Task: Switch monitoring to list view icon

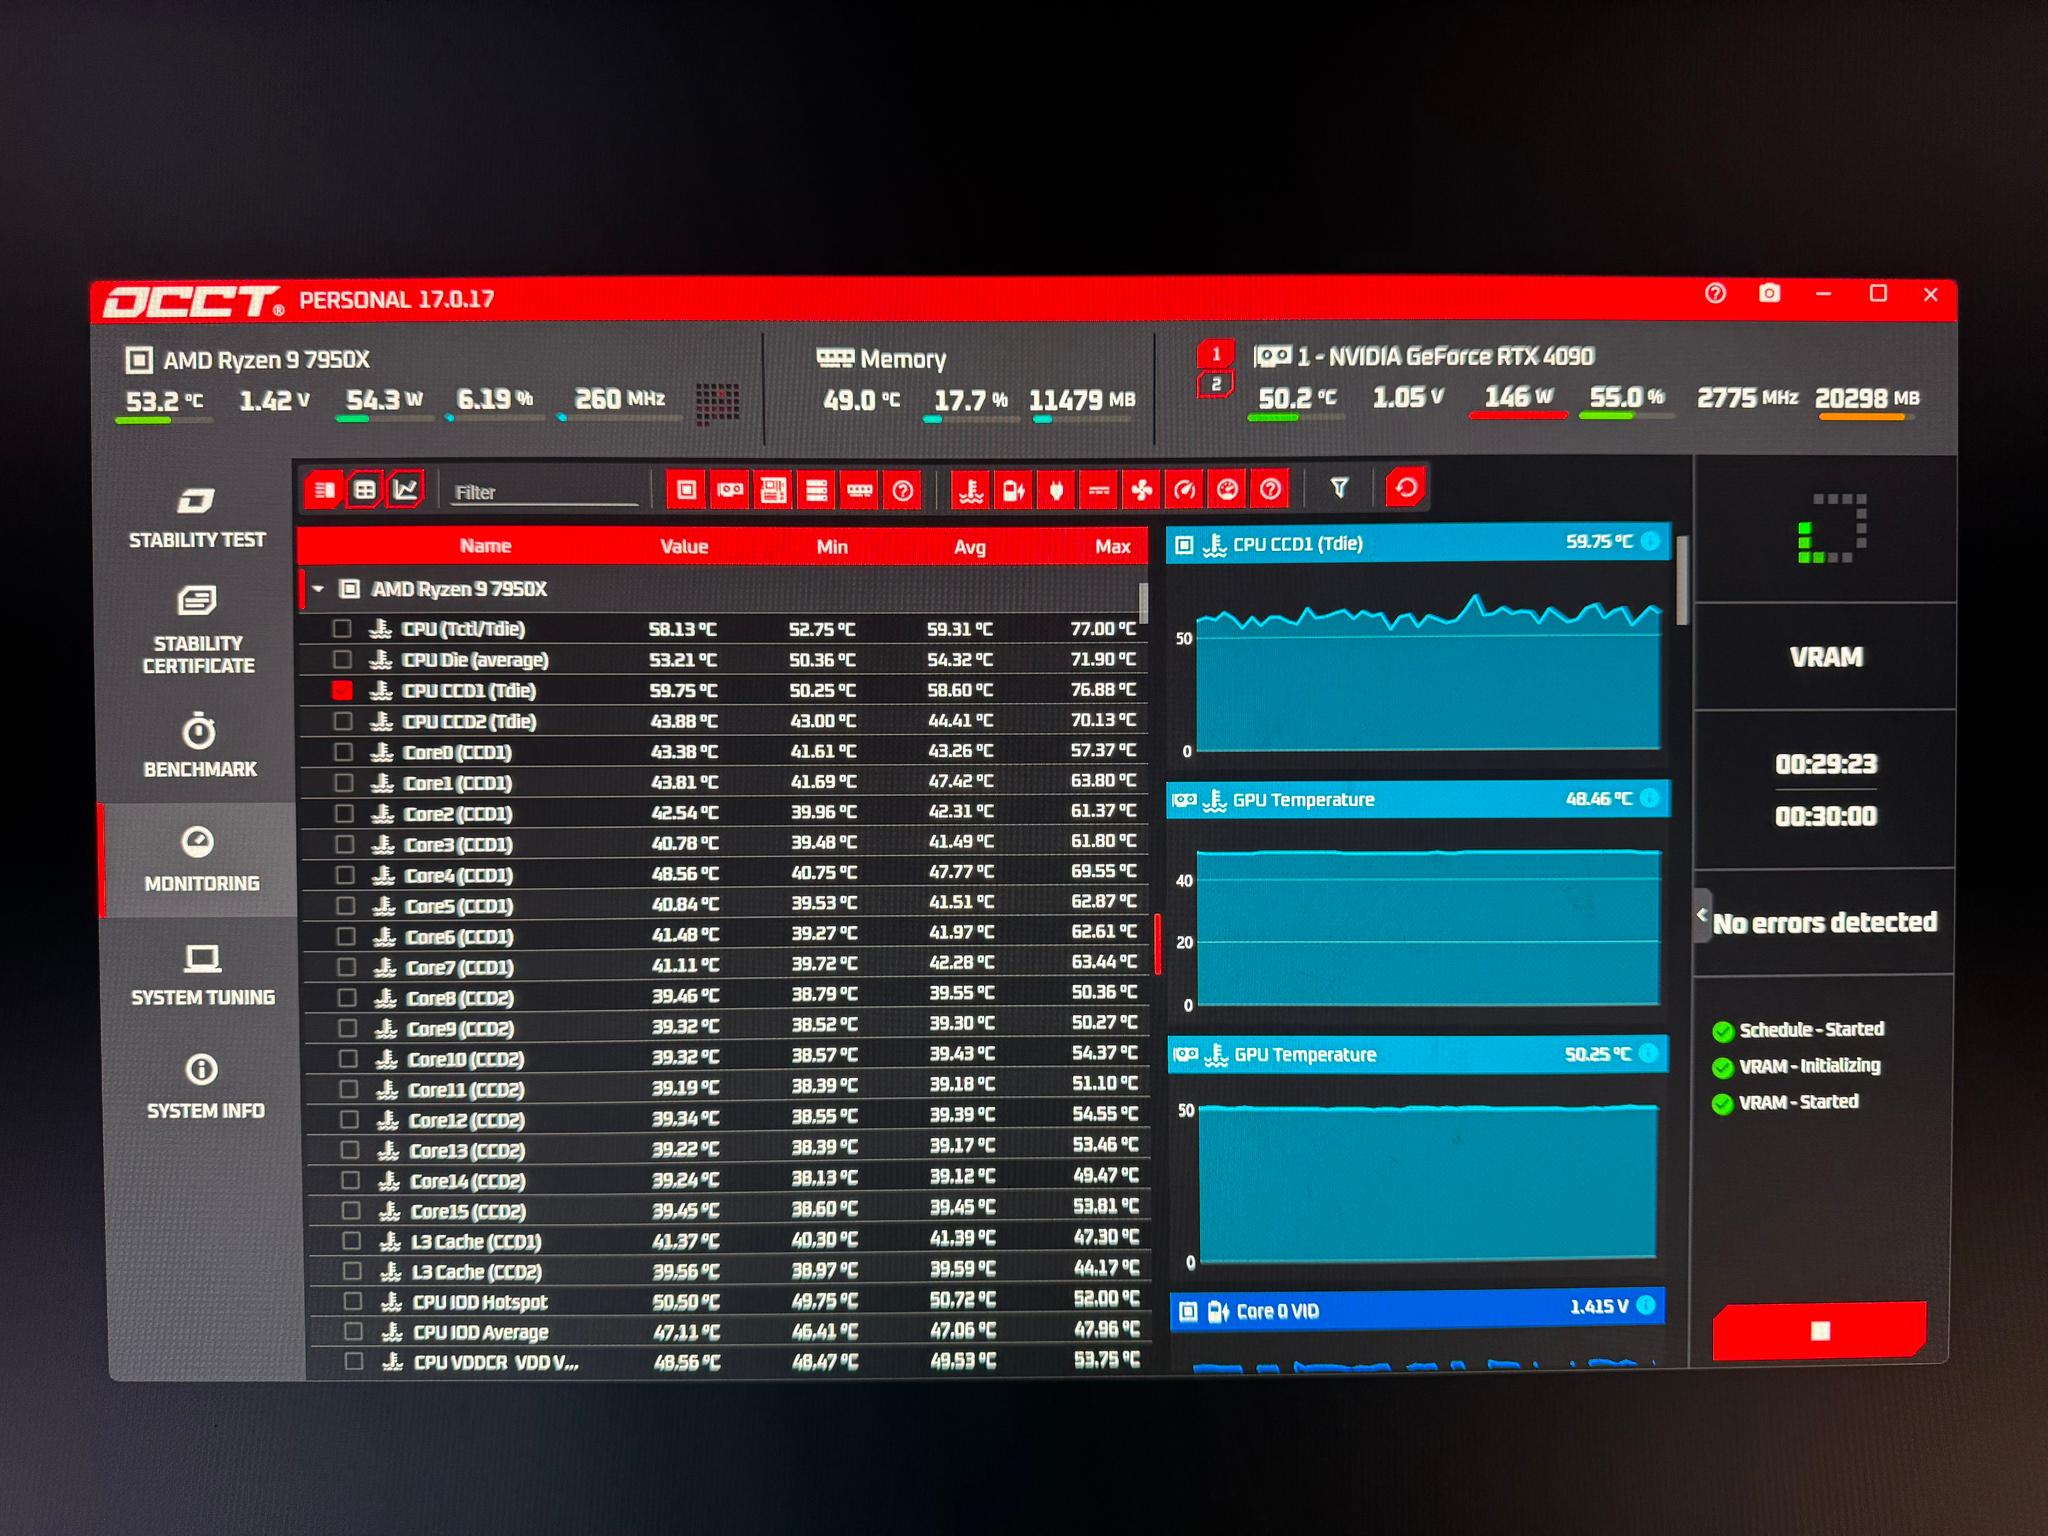Action: point(324,490)
